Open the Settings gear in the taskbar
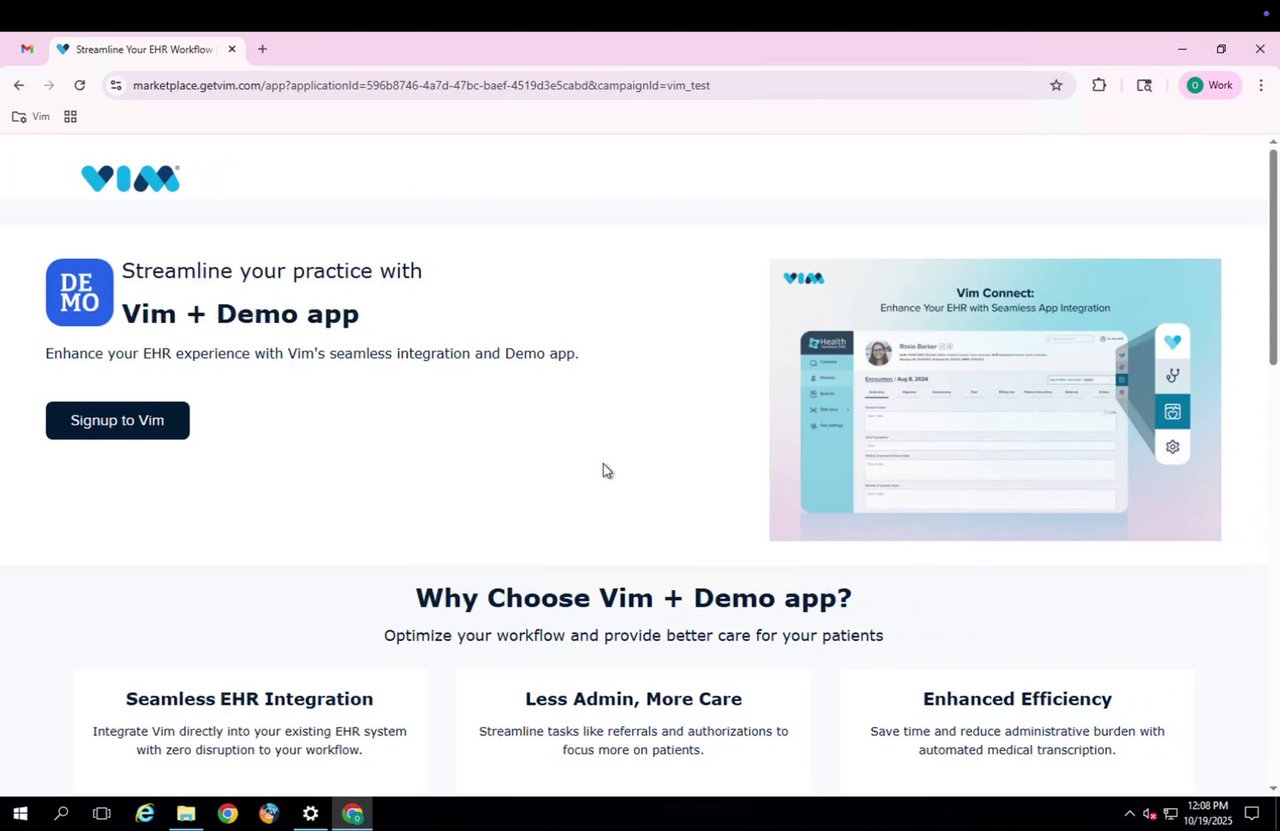The width and height of the screenshot is (1280, 831). 310,814
